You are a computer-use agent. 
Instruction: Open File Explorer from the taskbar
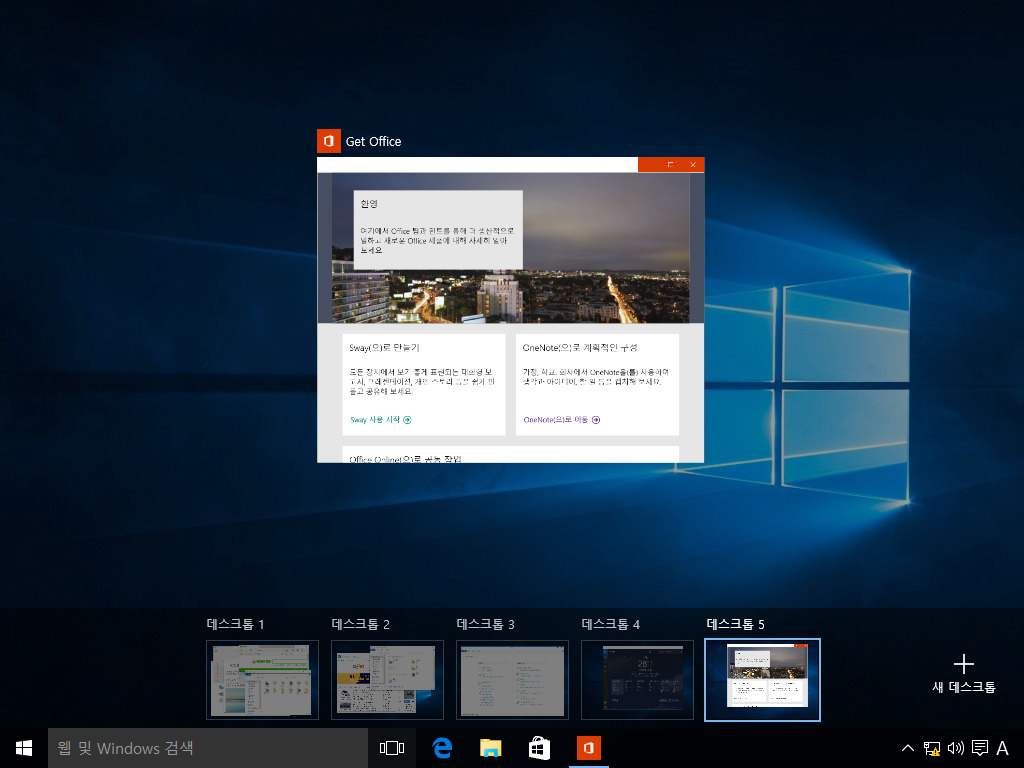pyautogui.click(x=490, y=748)
